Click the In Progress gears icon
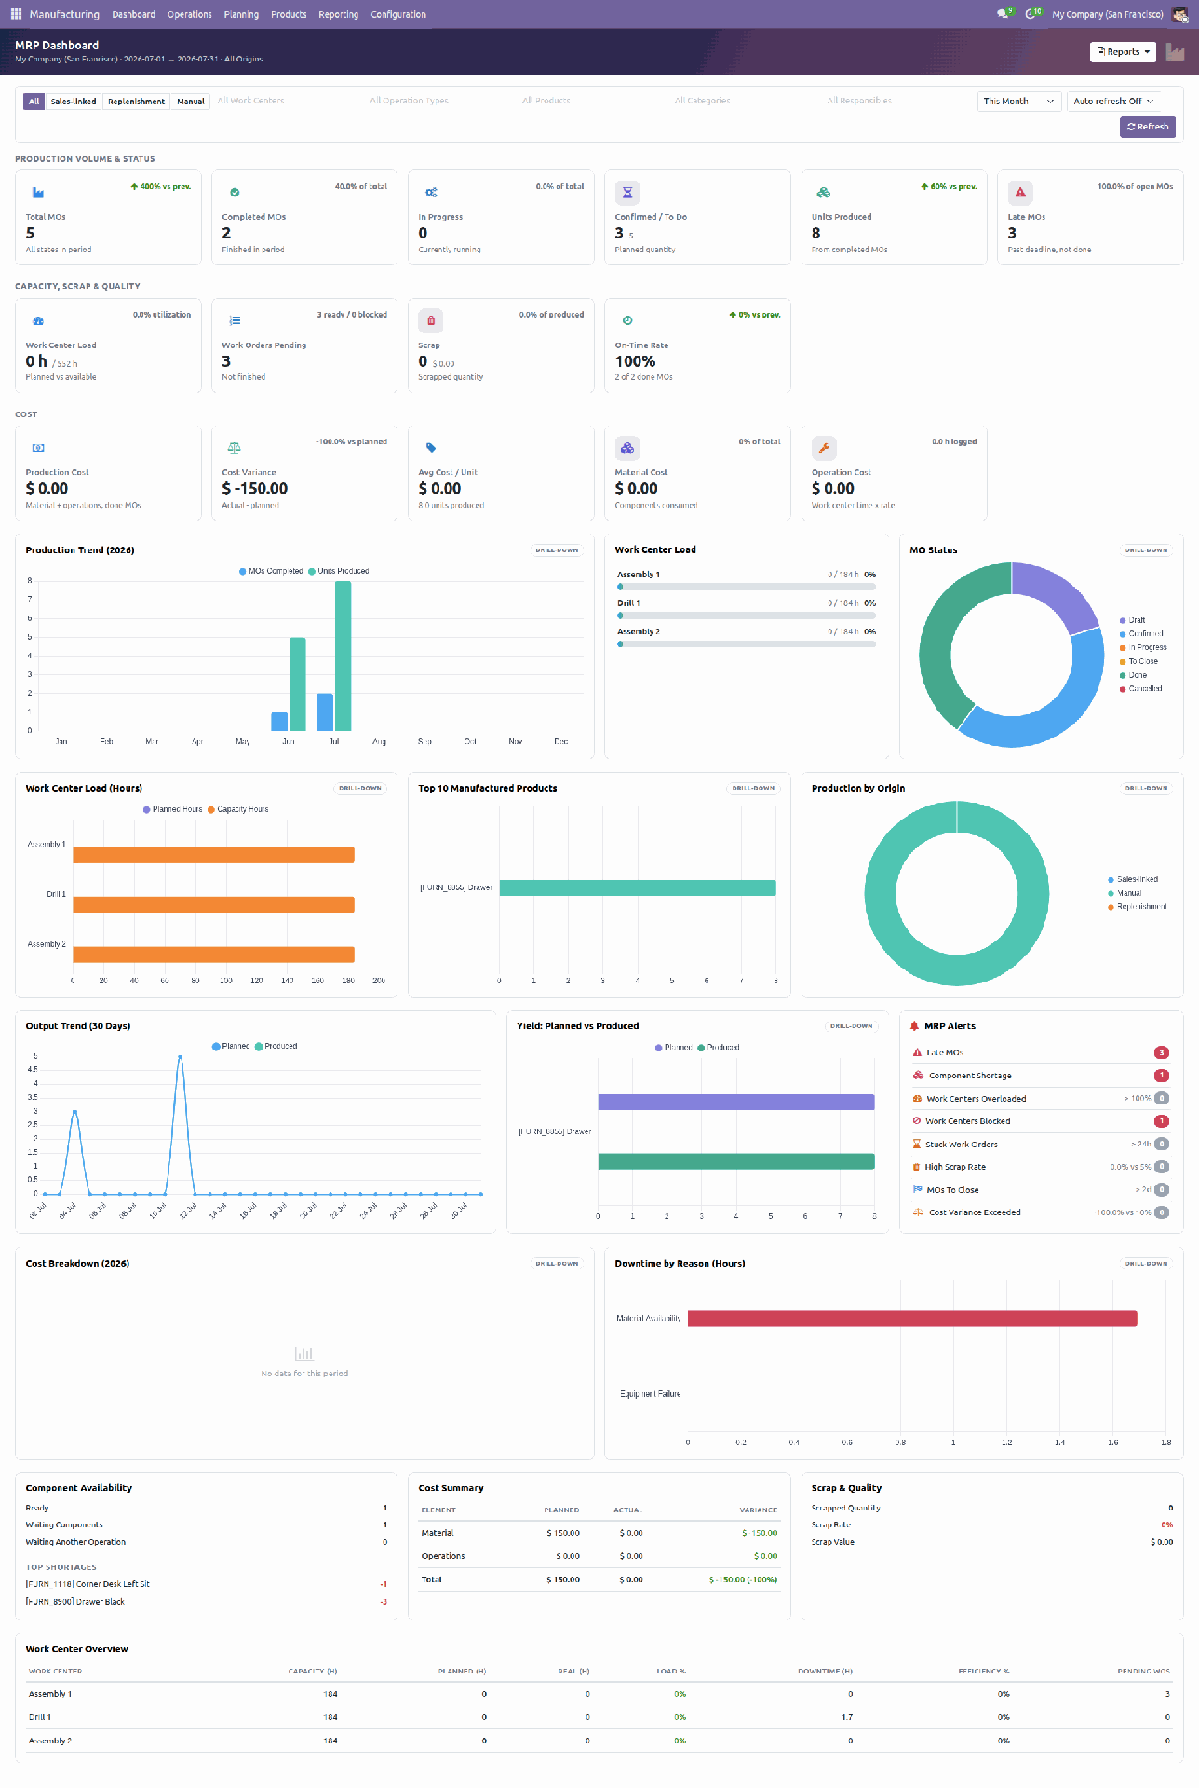 431,192
